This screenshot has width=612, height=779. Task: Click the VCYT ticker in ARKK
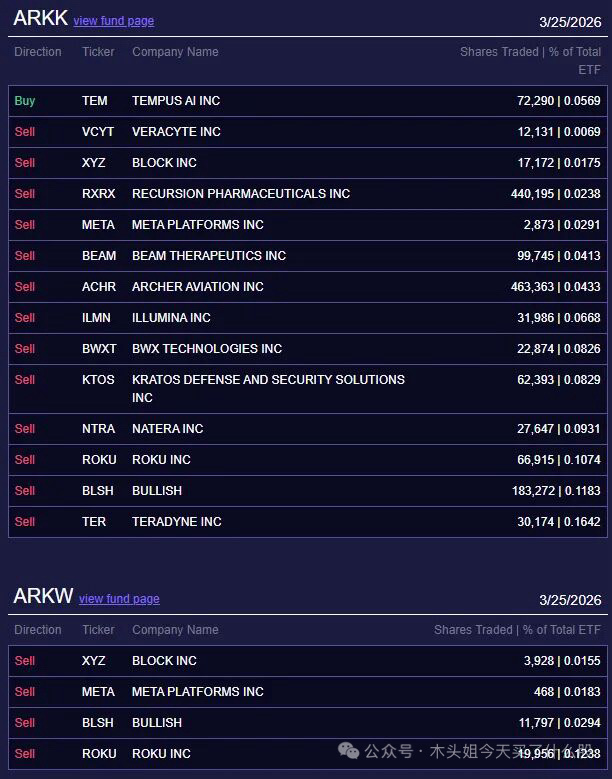click(98, 132)
